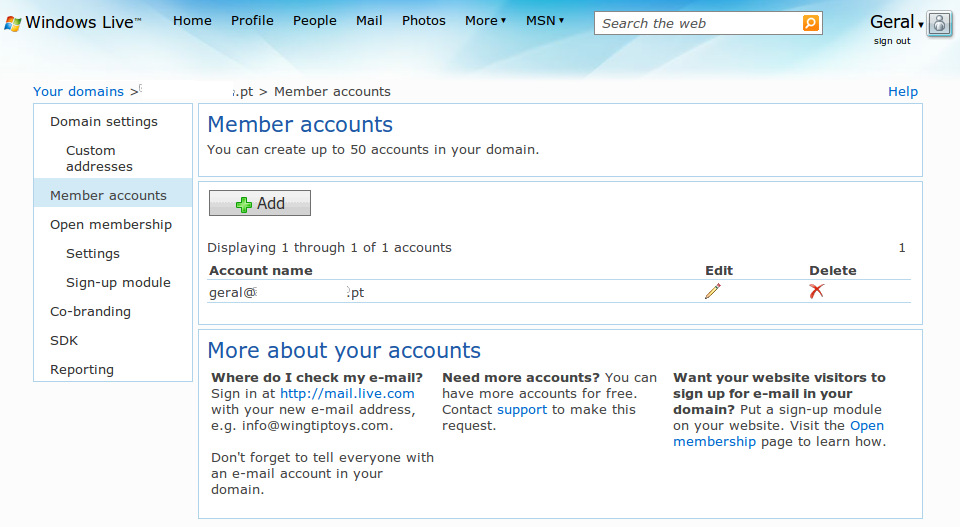Click the orange web search icon

(811, 23)
